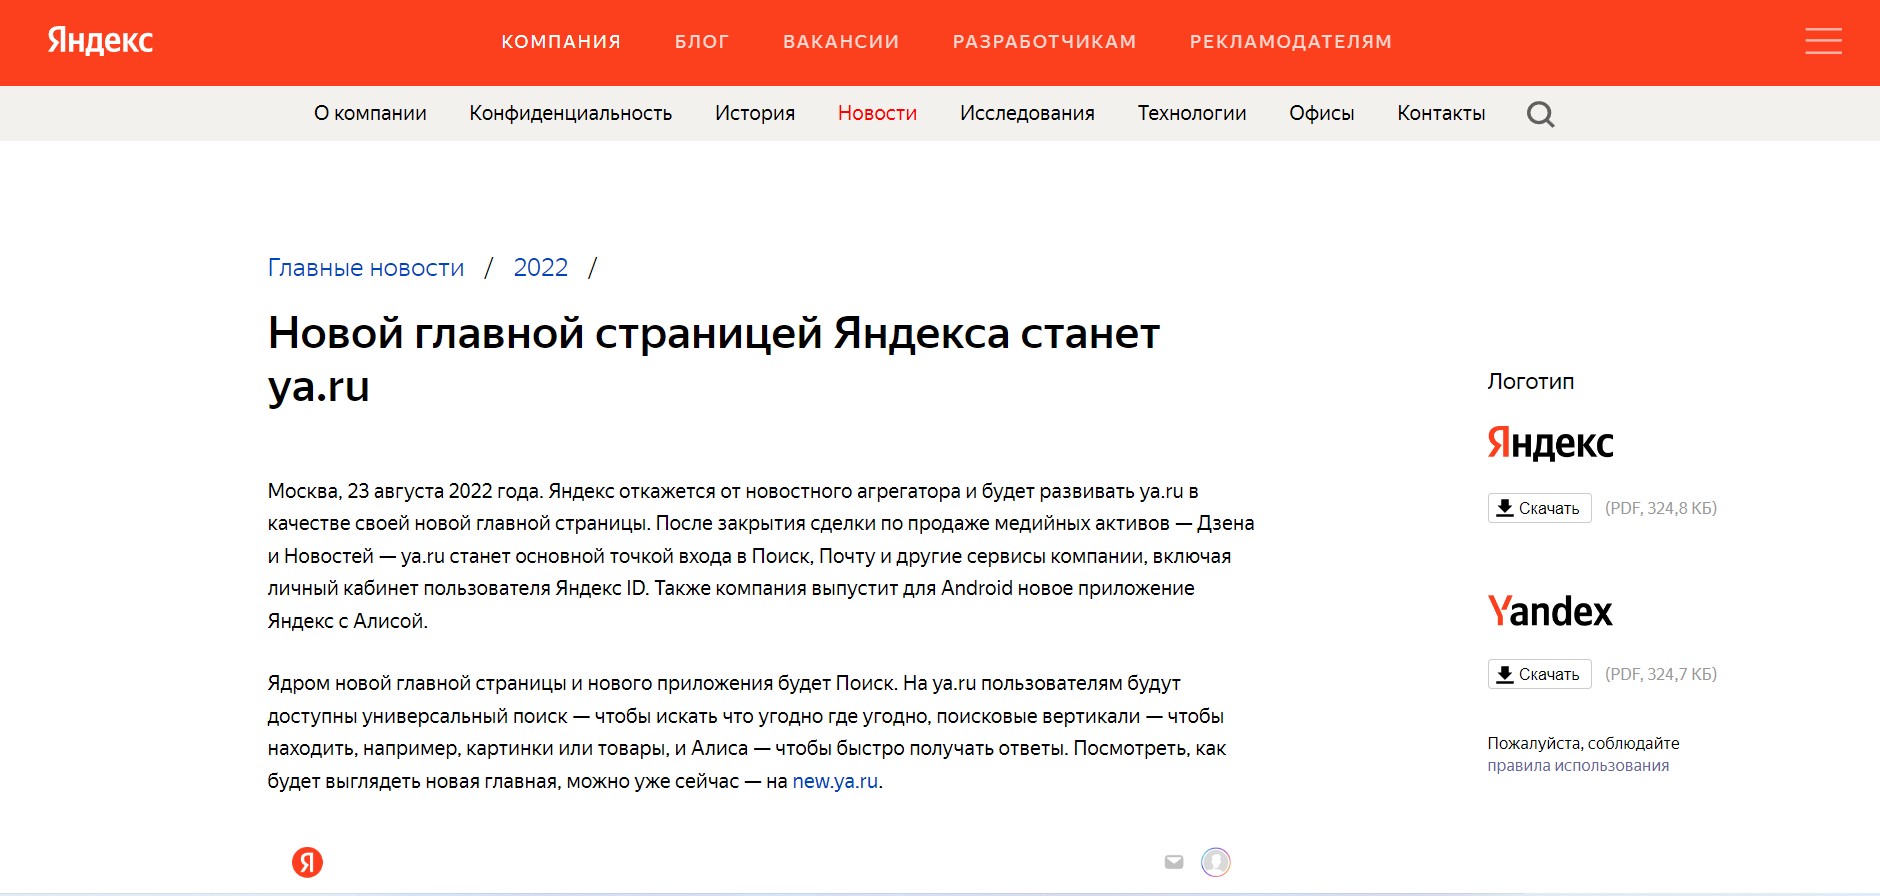Open the КОМПАНИЯ top menu

click(561, 42)
